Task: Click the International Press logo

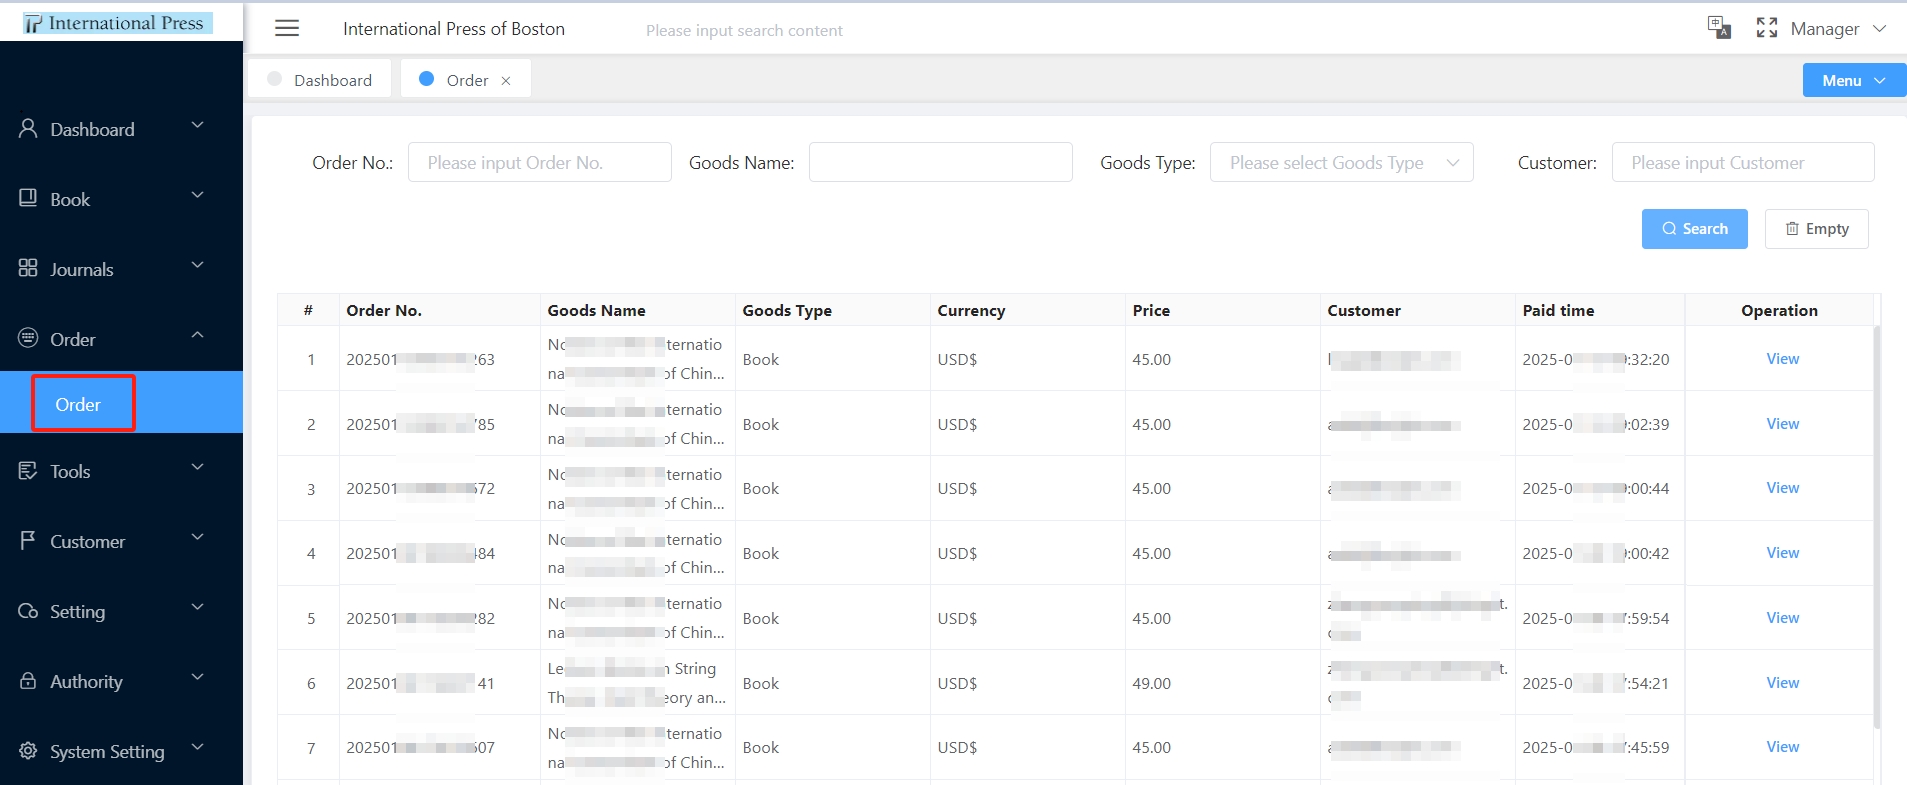Action: 117,22
